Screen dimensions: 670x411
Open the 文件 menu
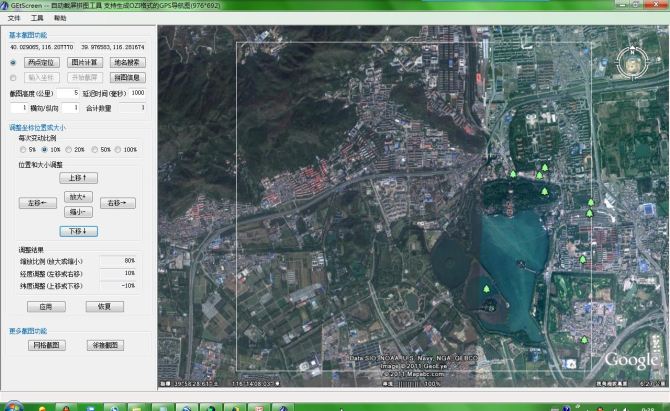[x=14, y=18]
